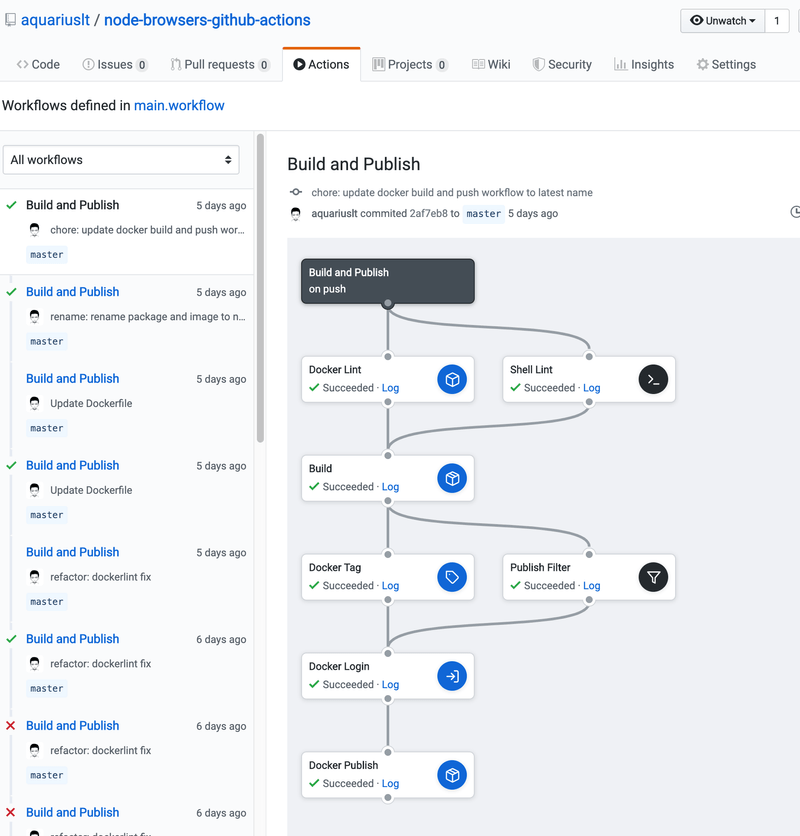Click the Build and Publish on push node
Viewport: 800px width, 836px height.
[x=388, y=281]
